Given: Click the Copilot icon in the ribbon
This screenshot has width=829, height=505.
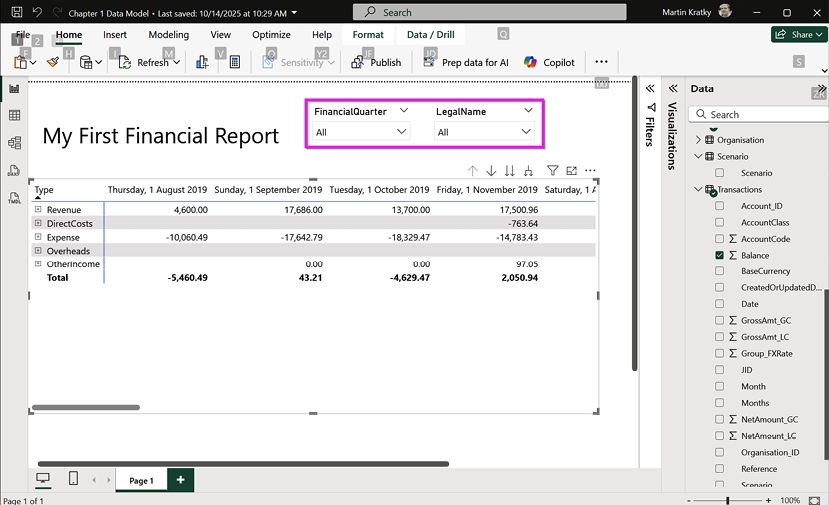Looking at the screenshot, I should click(531, 62).
